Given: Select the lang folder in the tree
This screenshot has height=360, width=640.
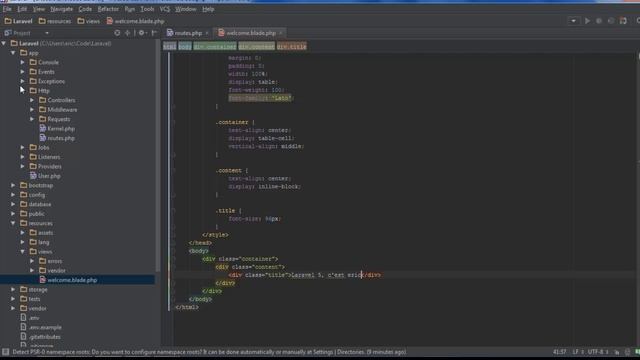Looking at the screenshot, I should pyautogui.click(x=39, y=242).
